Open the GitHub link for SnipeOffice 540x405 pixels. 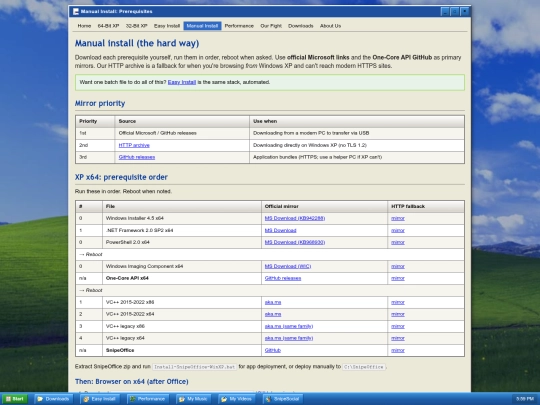[x=272, y=350]
